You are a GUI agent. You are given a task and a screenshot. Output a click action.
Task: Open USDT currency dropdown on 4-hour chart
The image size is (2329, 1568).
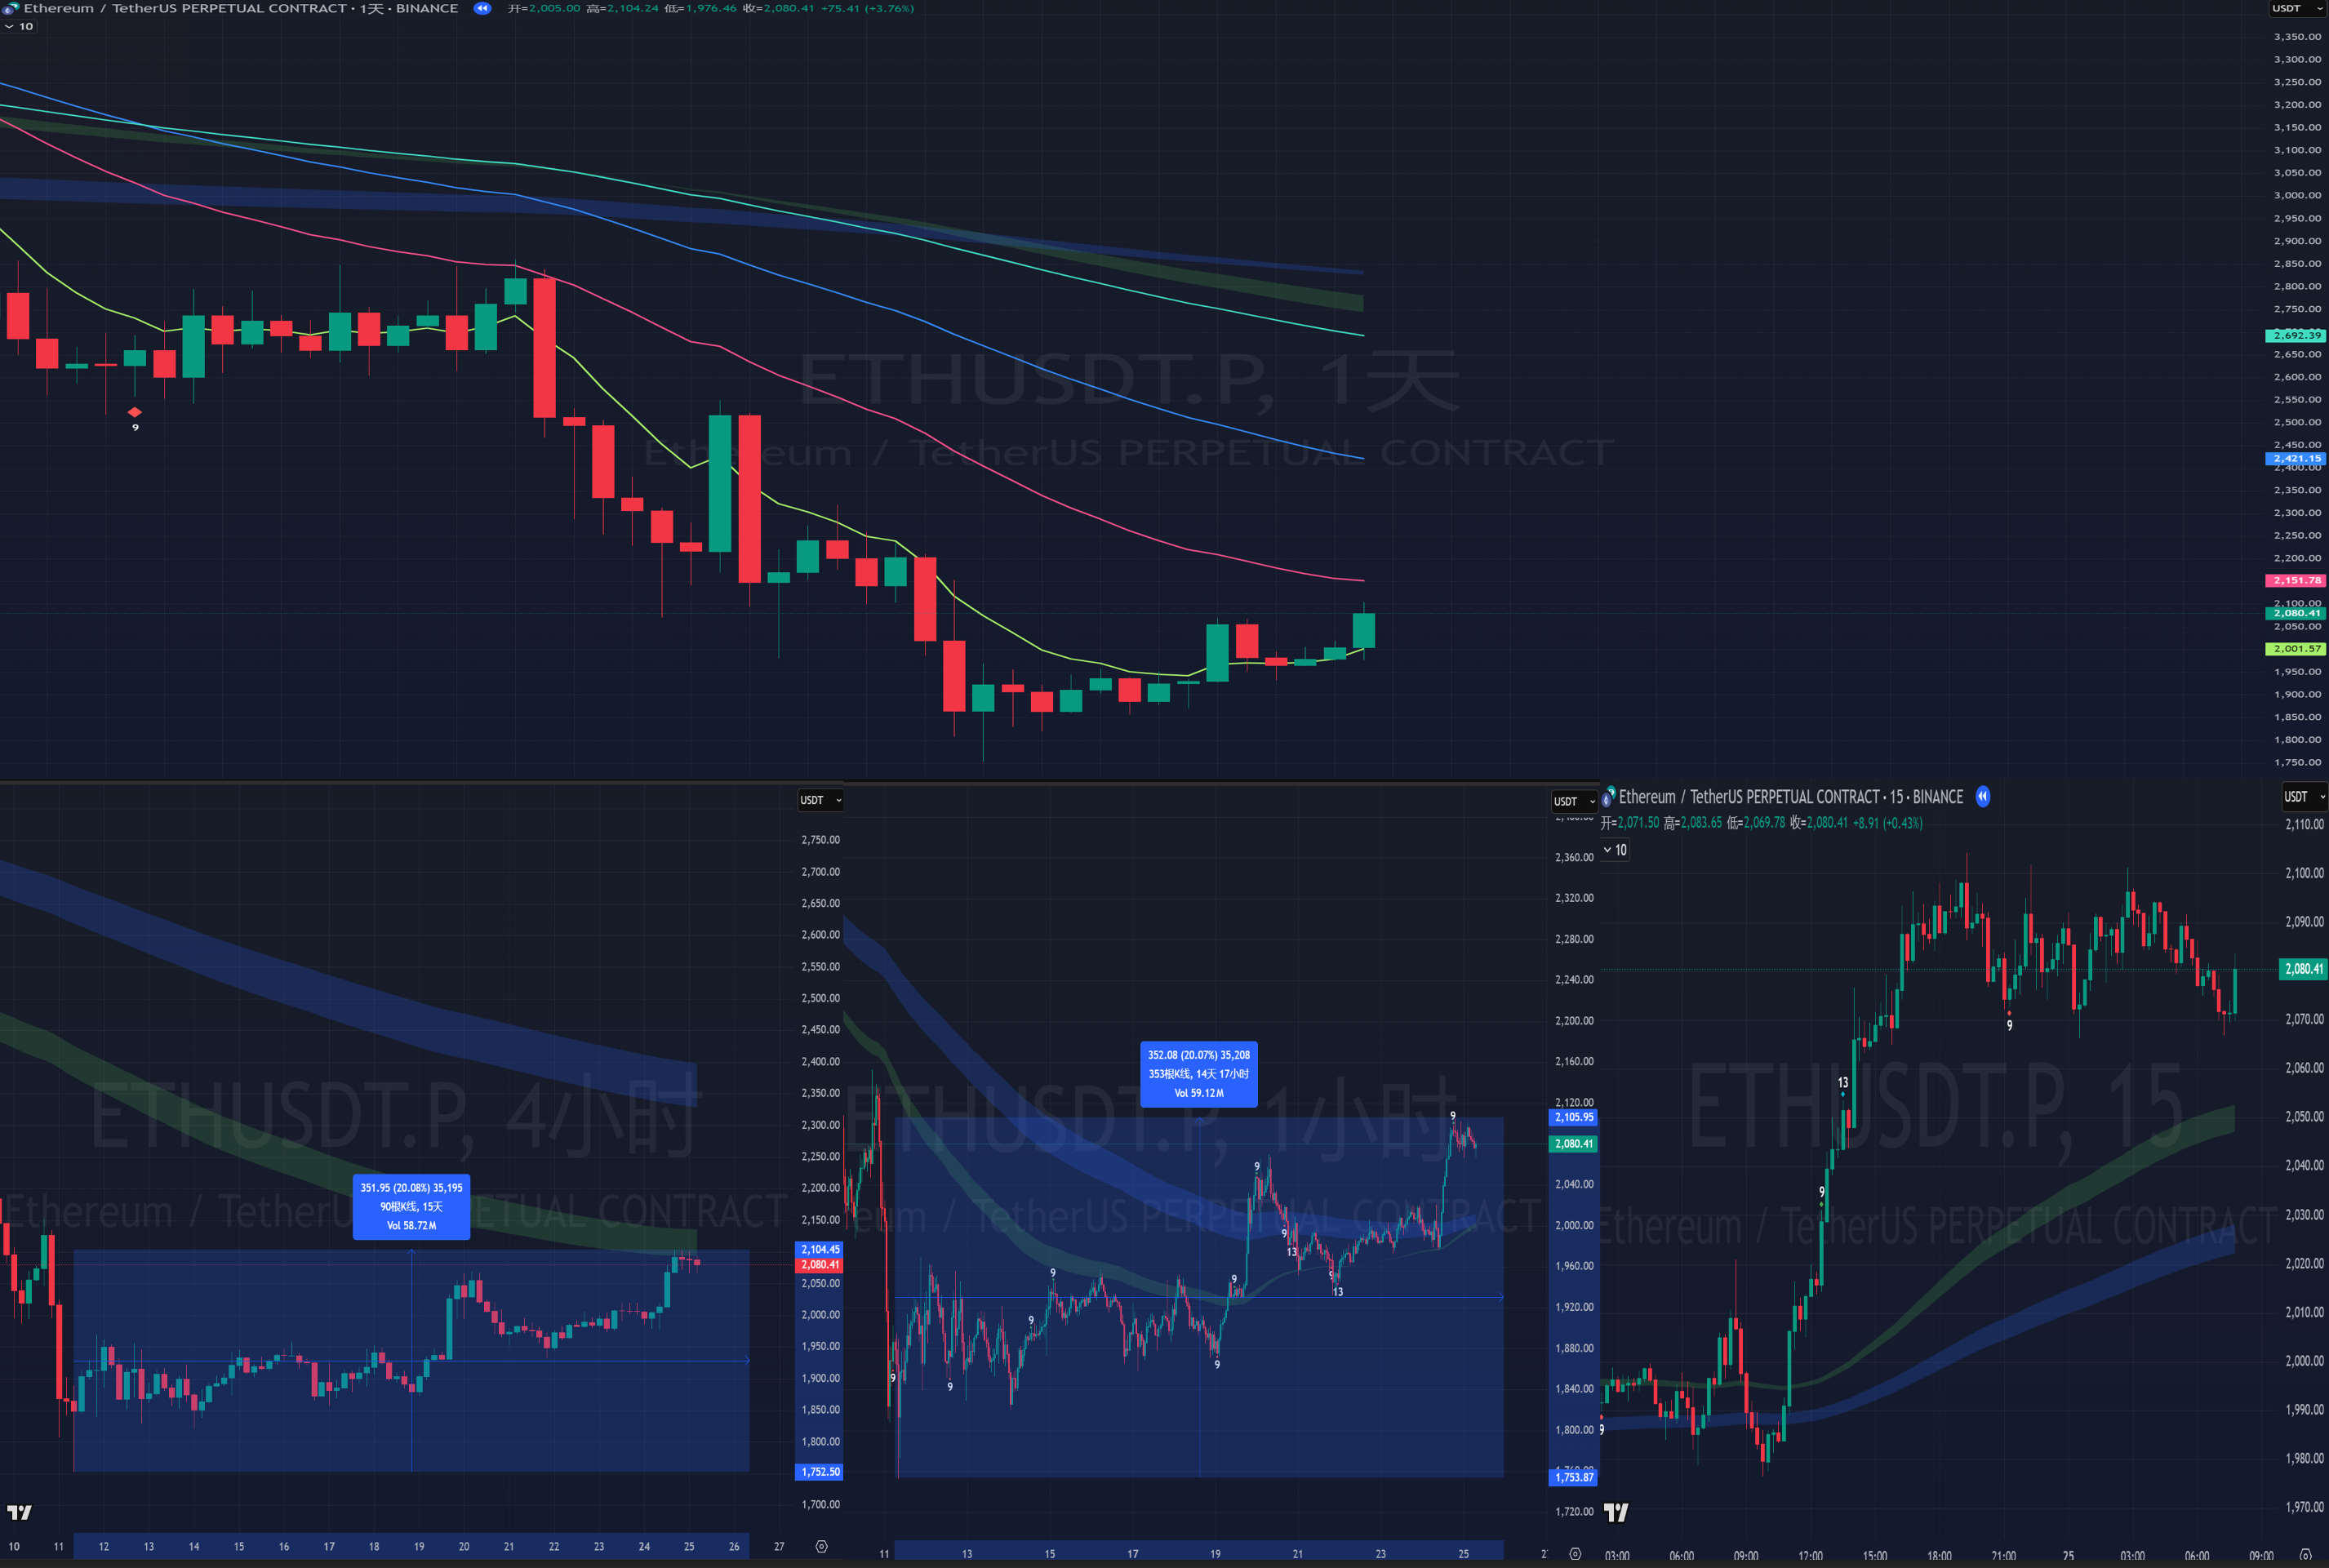tap(820, 800)
